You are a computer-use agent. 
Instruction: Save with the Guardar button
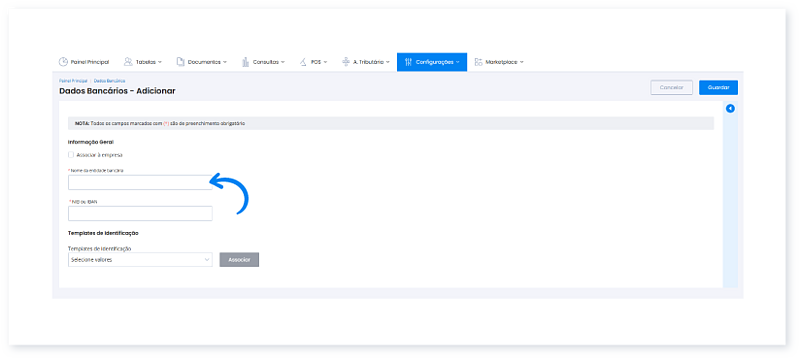(x=718, y=87)
